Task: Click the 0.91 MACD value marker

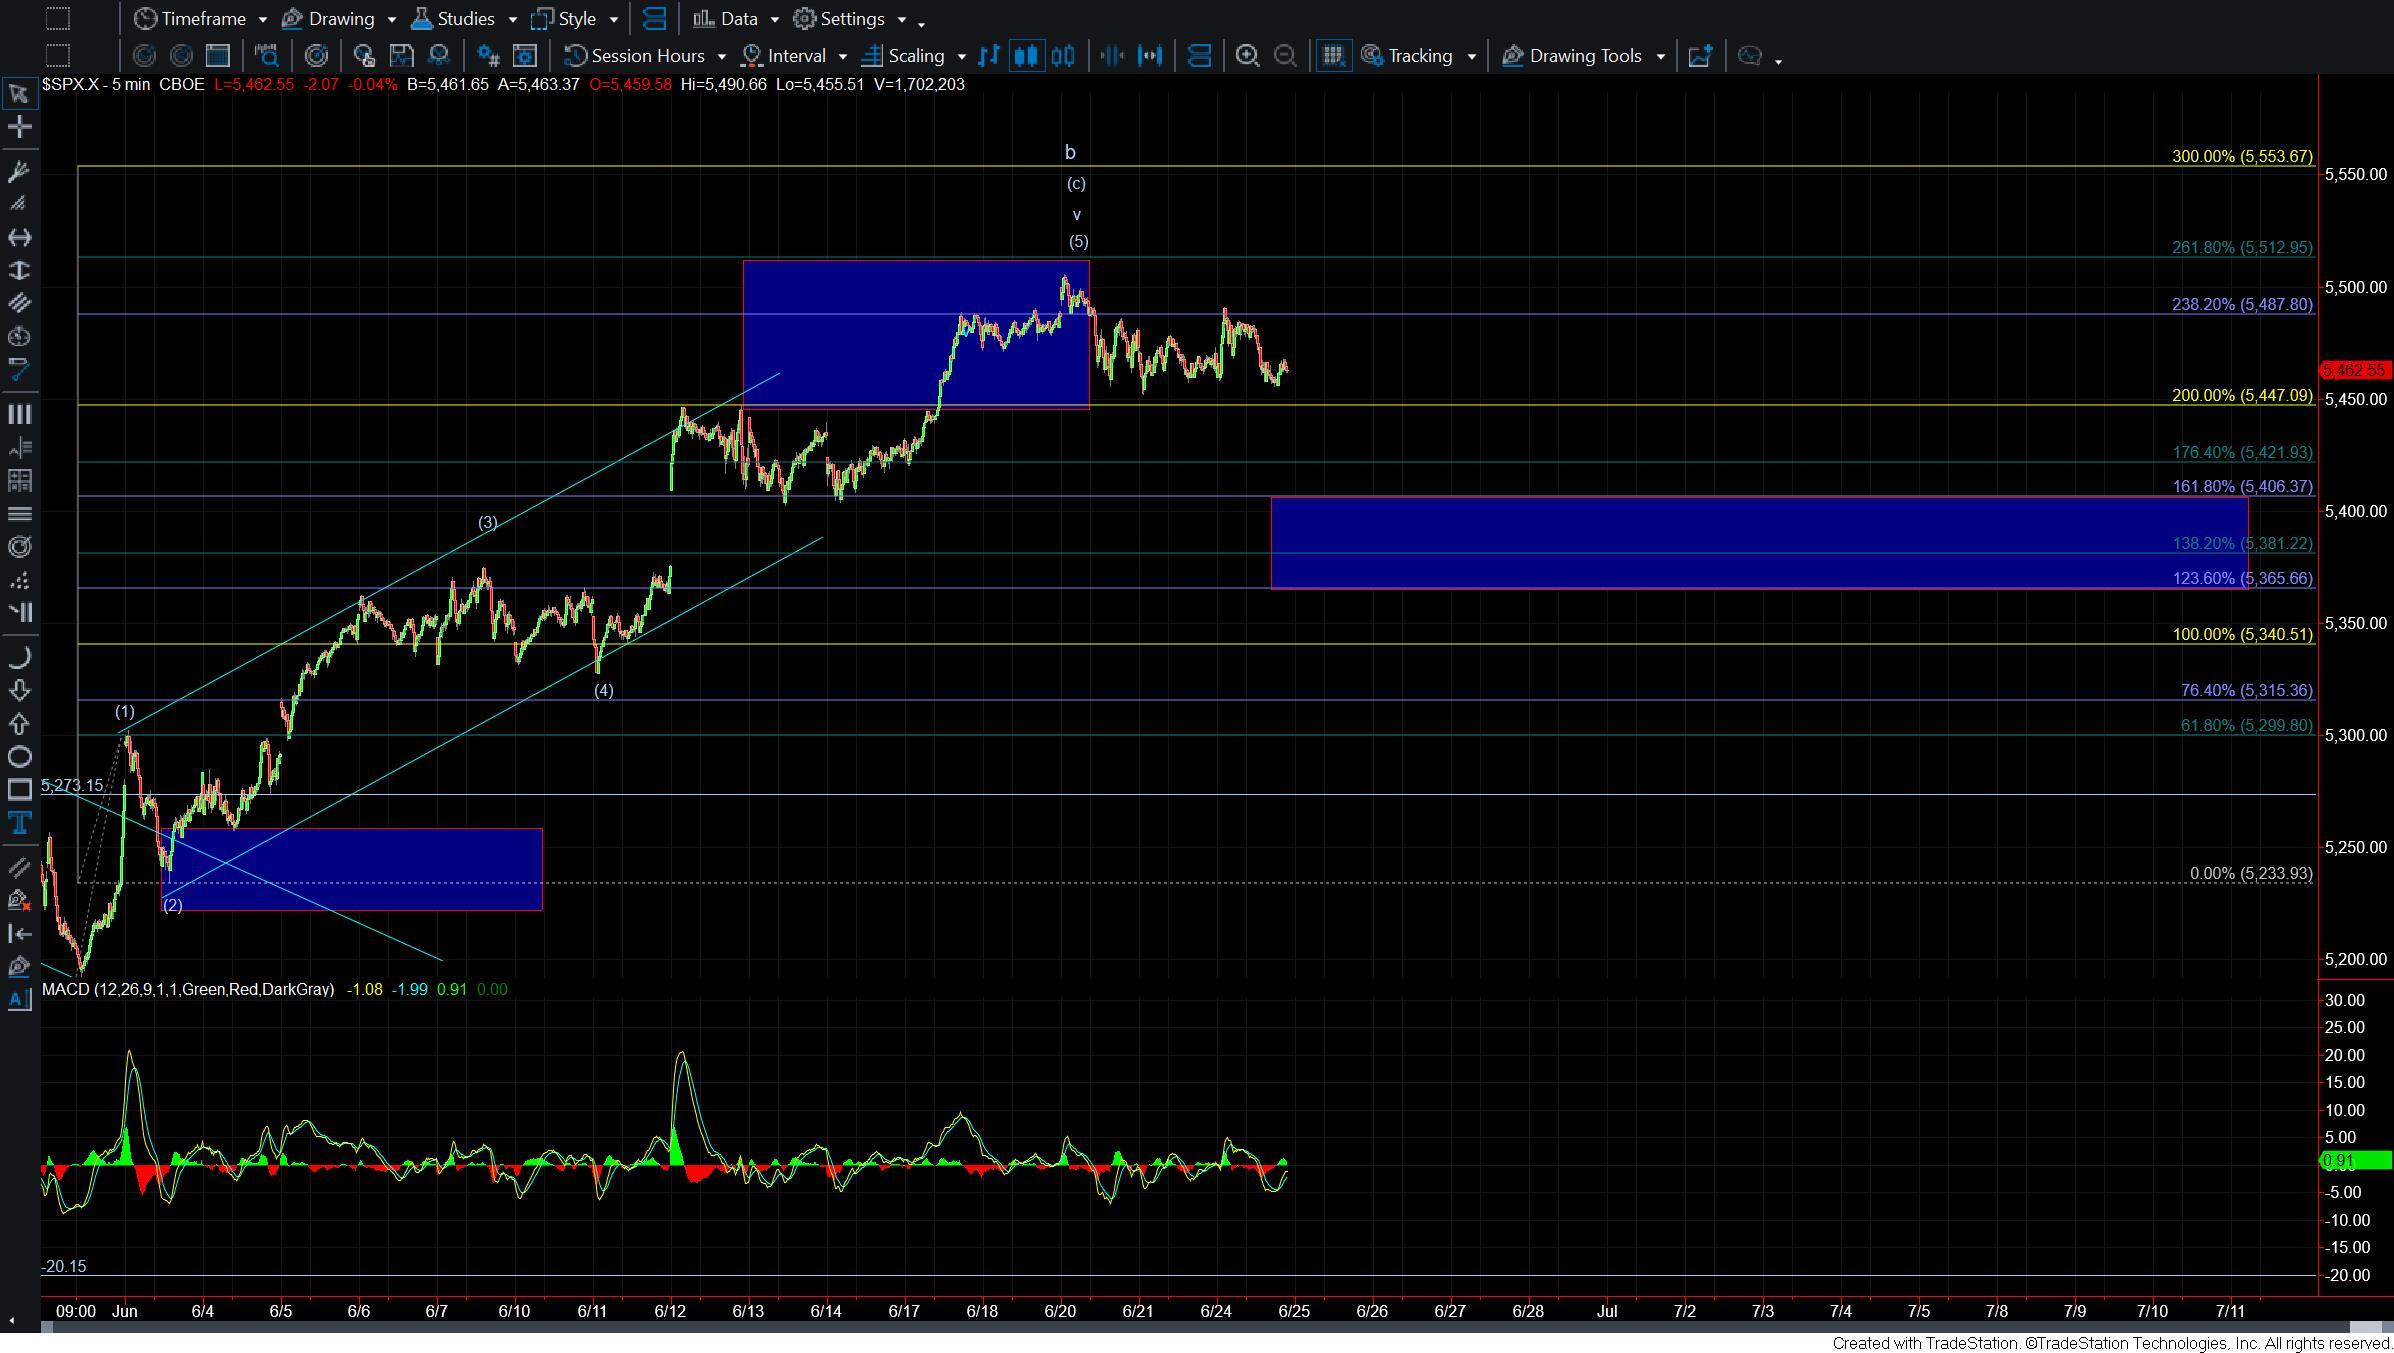Action: click(2354, 1161)
